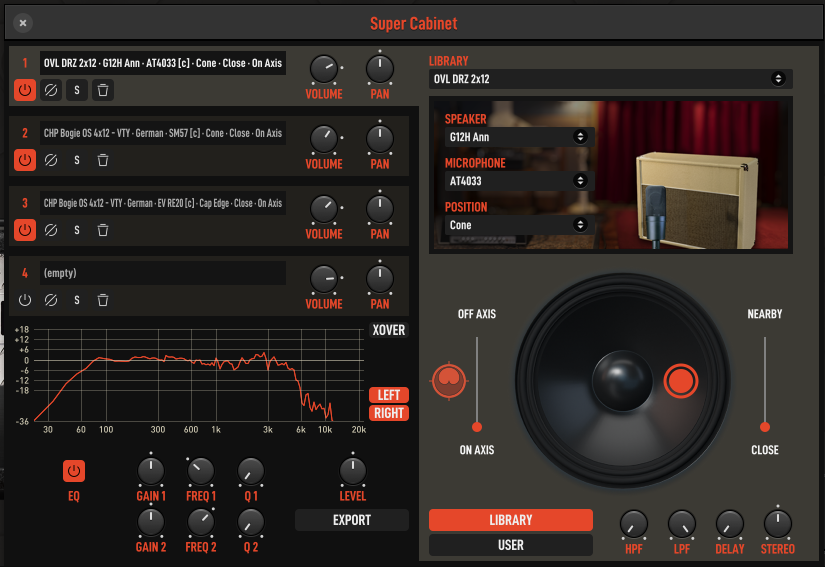The height and width of the screenshot is (567, 825).
Task: Invert phase on slot 3
Action: coord(51,230)
